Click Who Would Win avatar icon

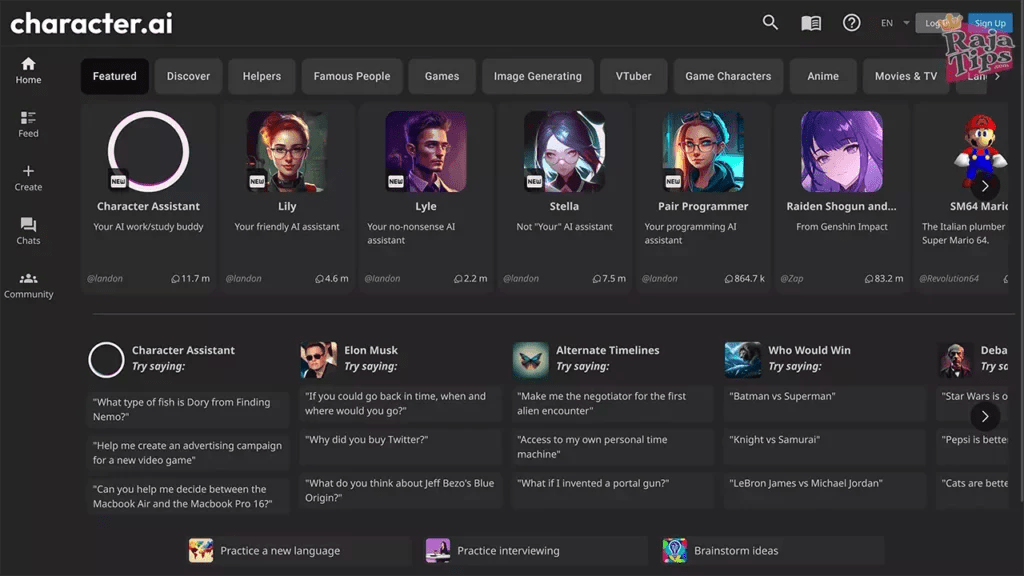[x=743, y=359]
